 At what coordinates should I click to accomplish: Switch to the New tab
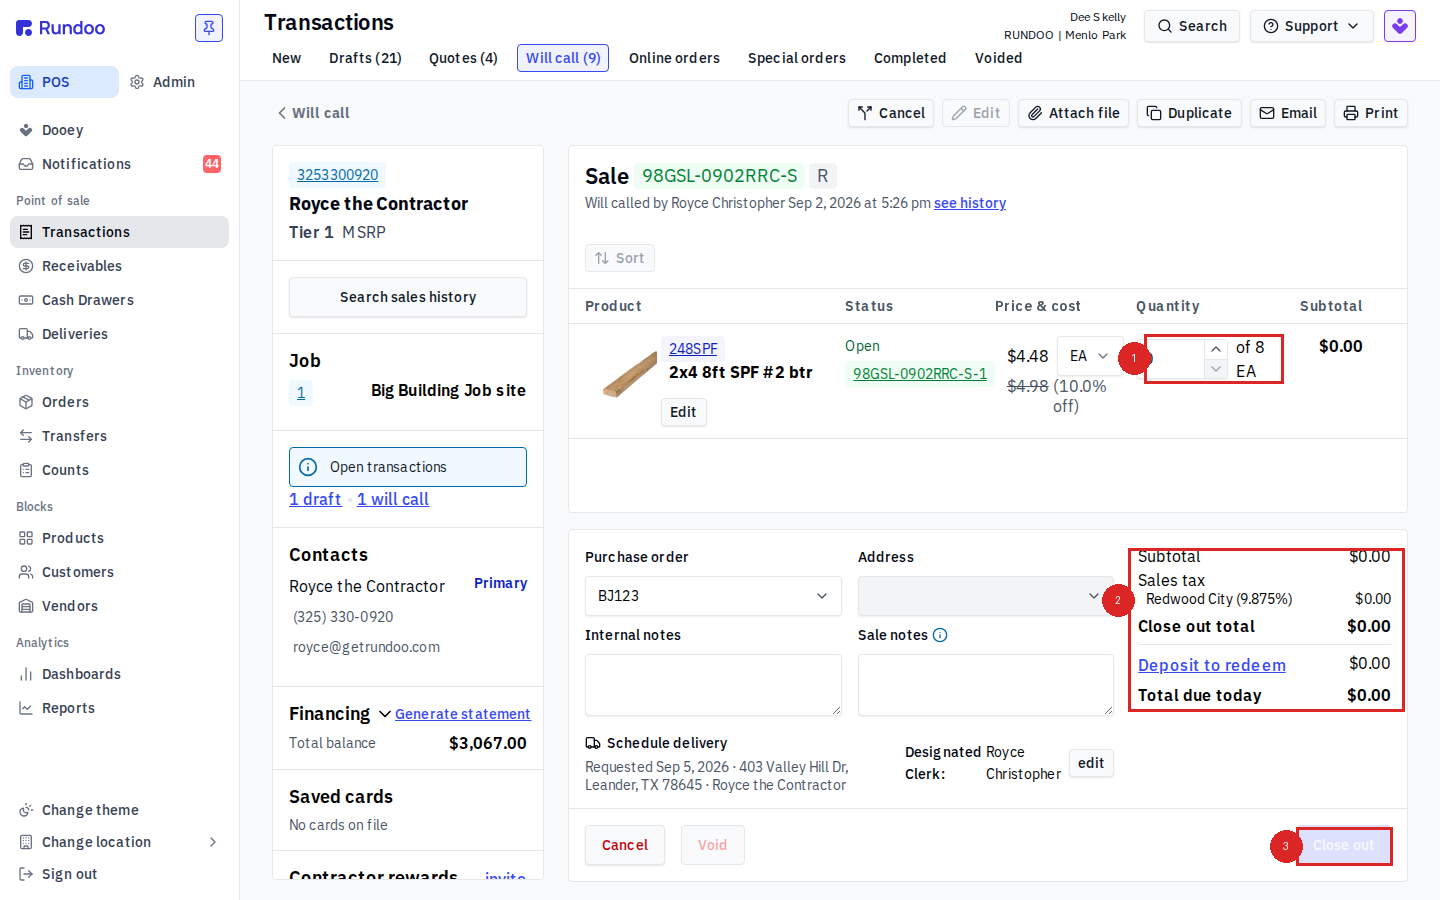pos(286,58)
